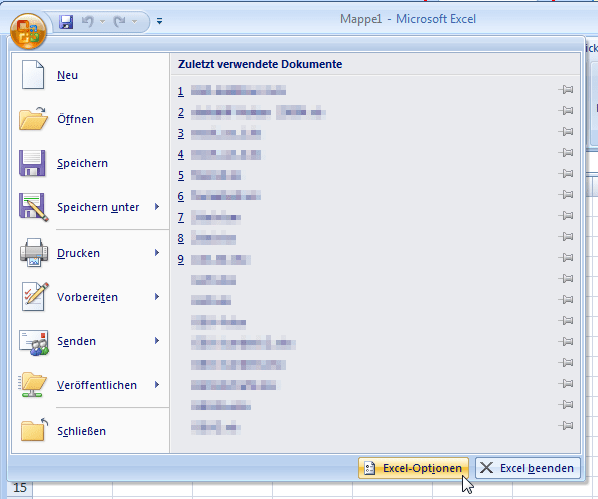Open the Redo history dropdown arrow

tap(134, 22)
